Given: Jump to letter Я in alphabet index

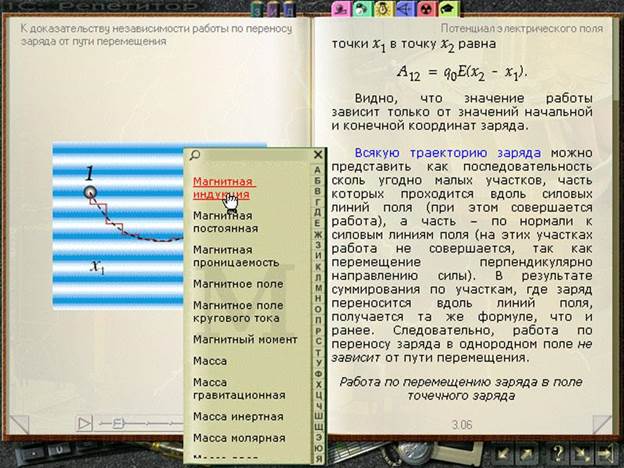Looking at the screenshot, I should click(318, 459).
